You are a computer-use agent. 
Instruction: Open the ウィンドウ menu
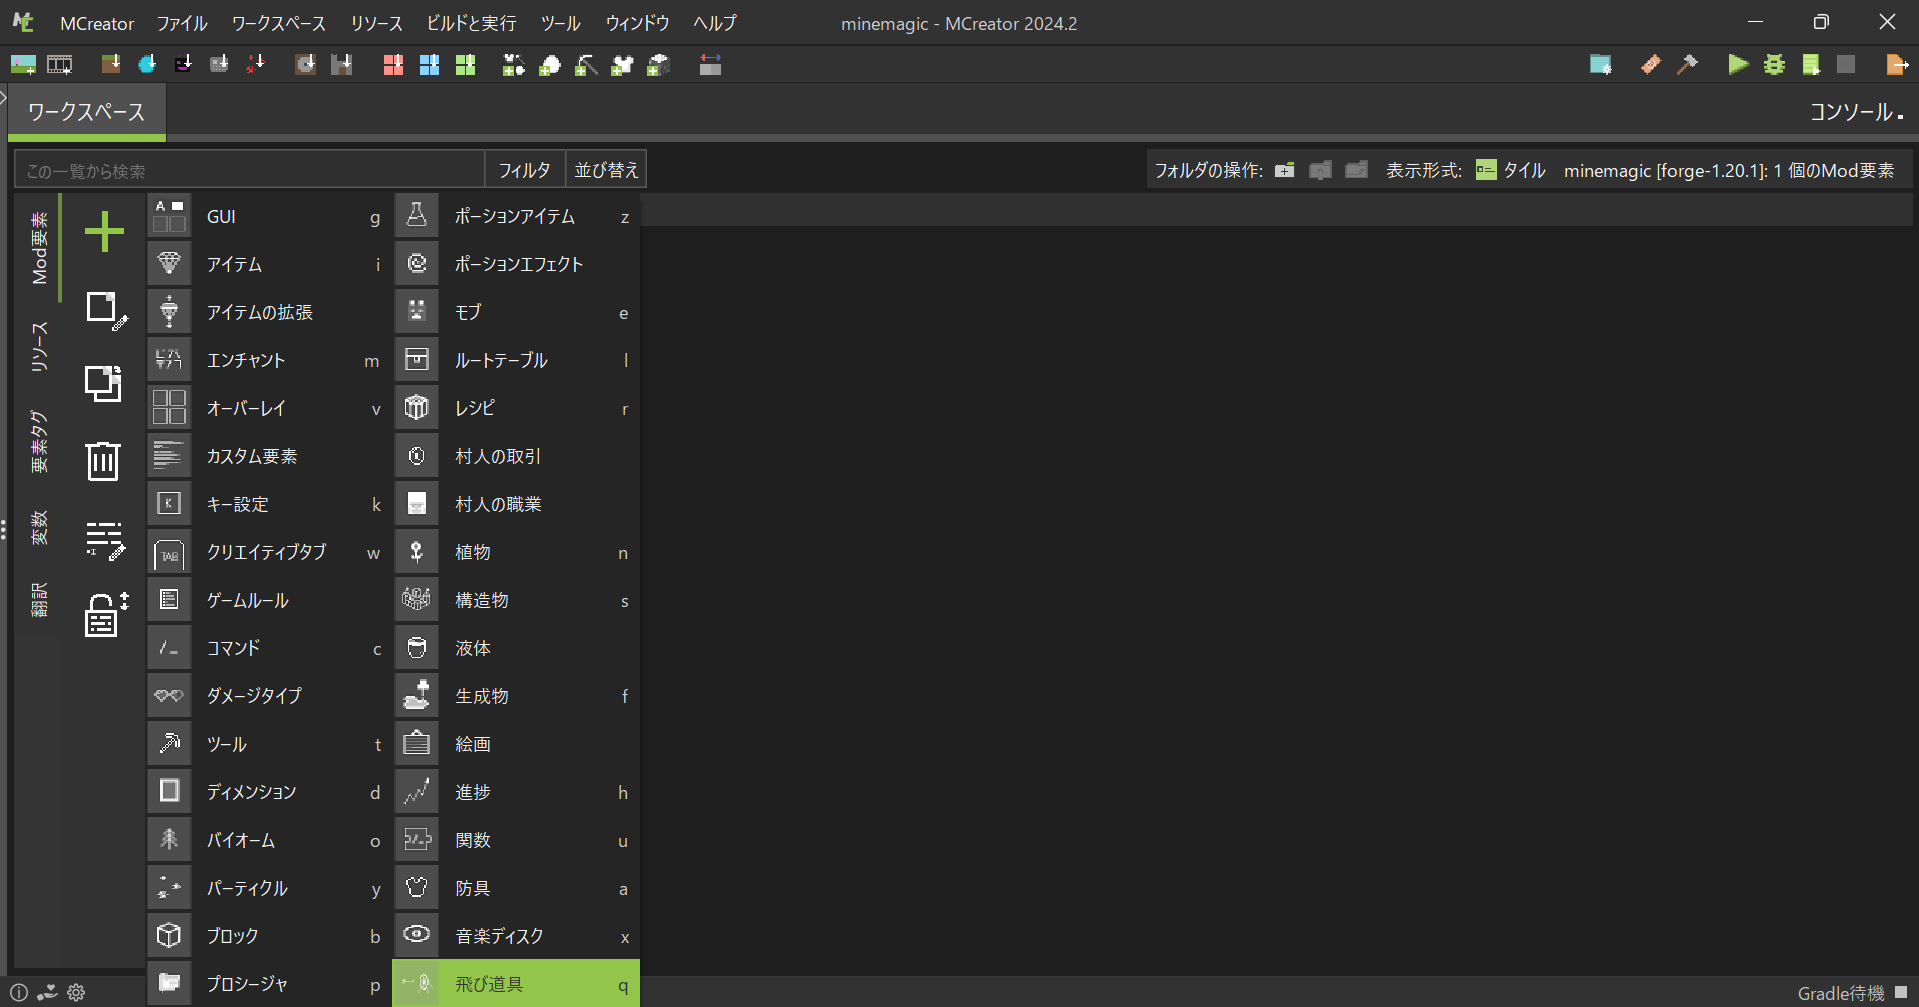pos(637,23)
